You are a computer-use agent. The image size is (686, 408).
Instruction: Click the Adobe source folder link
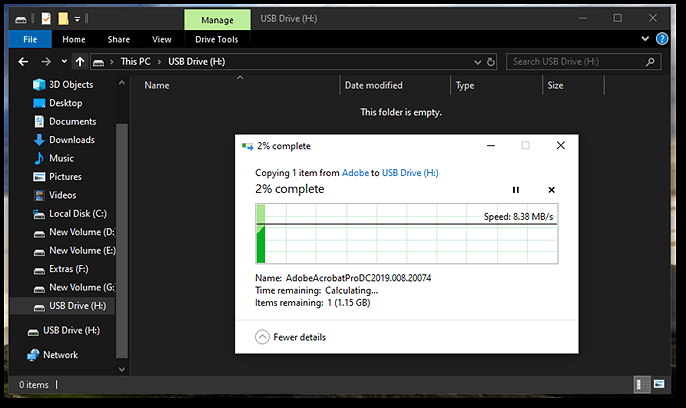tap(355, 173)
